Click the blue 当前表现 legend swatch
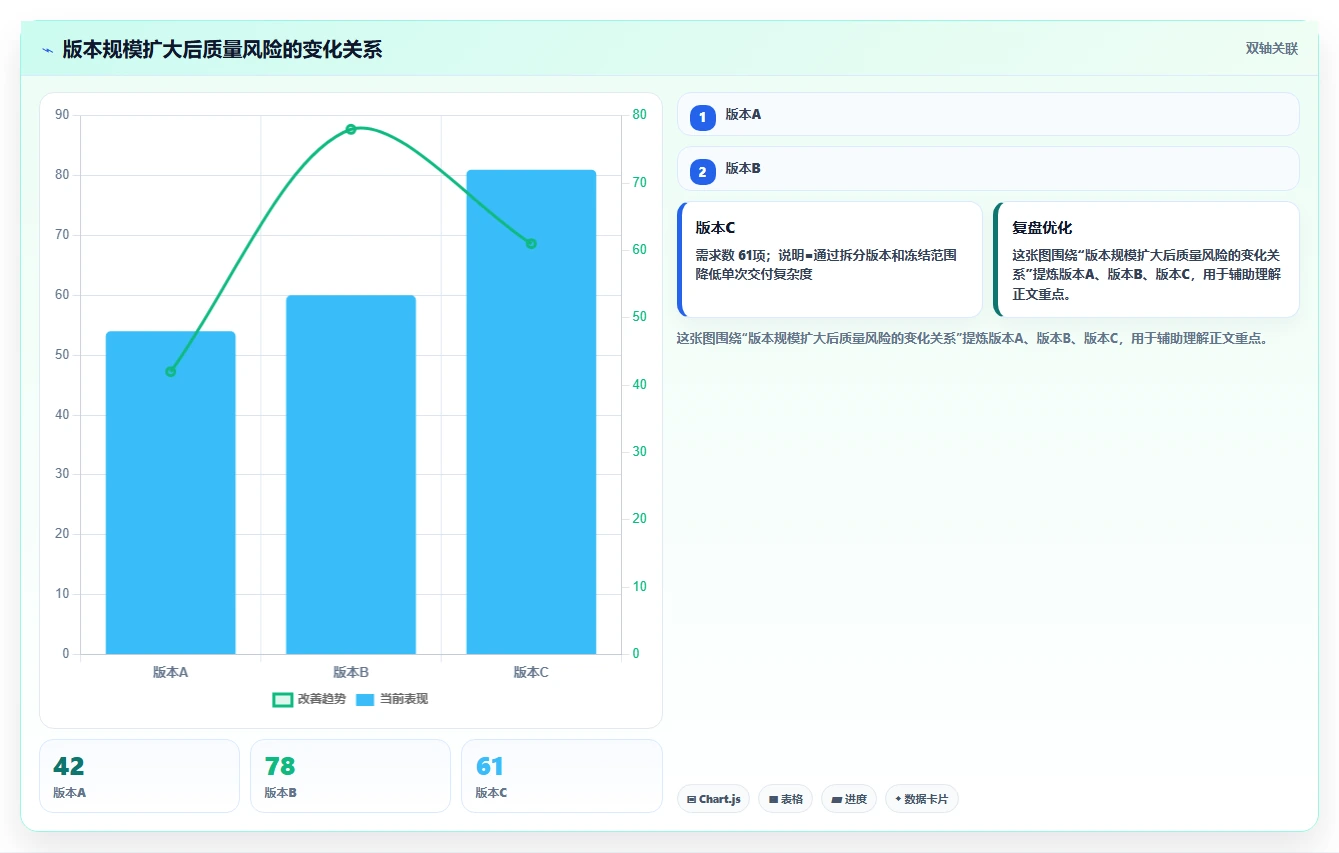Viewport: 1339px width, 853px height. point(365,699)
